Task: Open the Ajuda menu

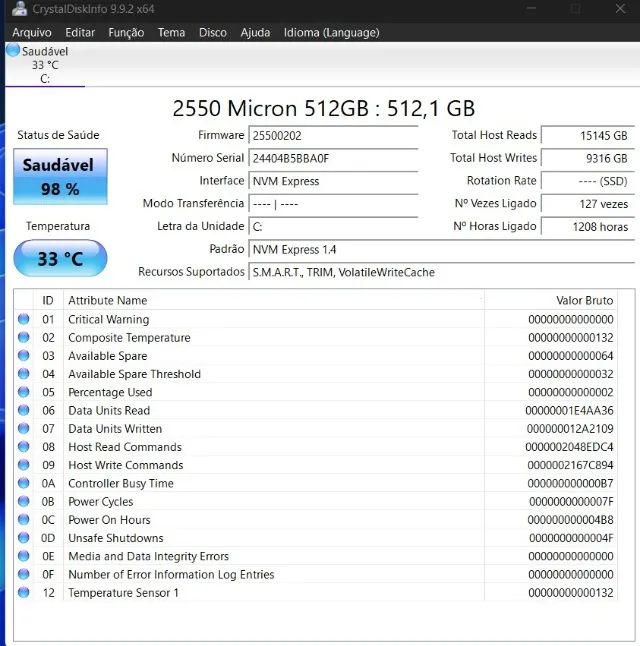Action: pos(255,33)
